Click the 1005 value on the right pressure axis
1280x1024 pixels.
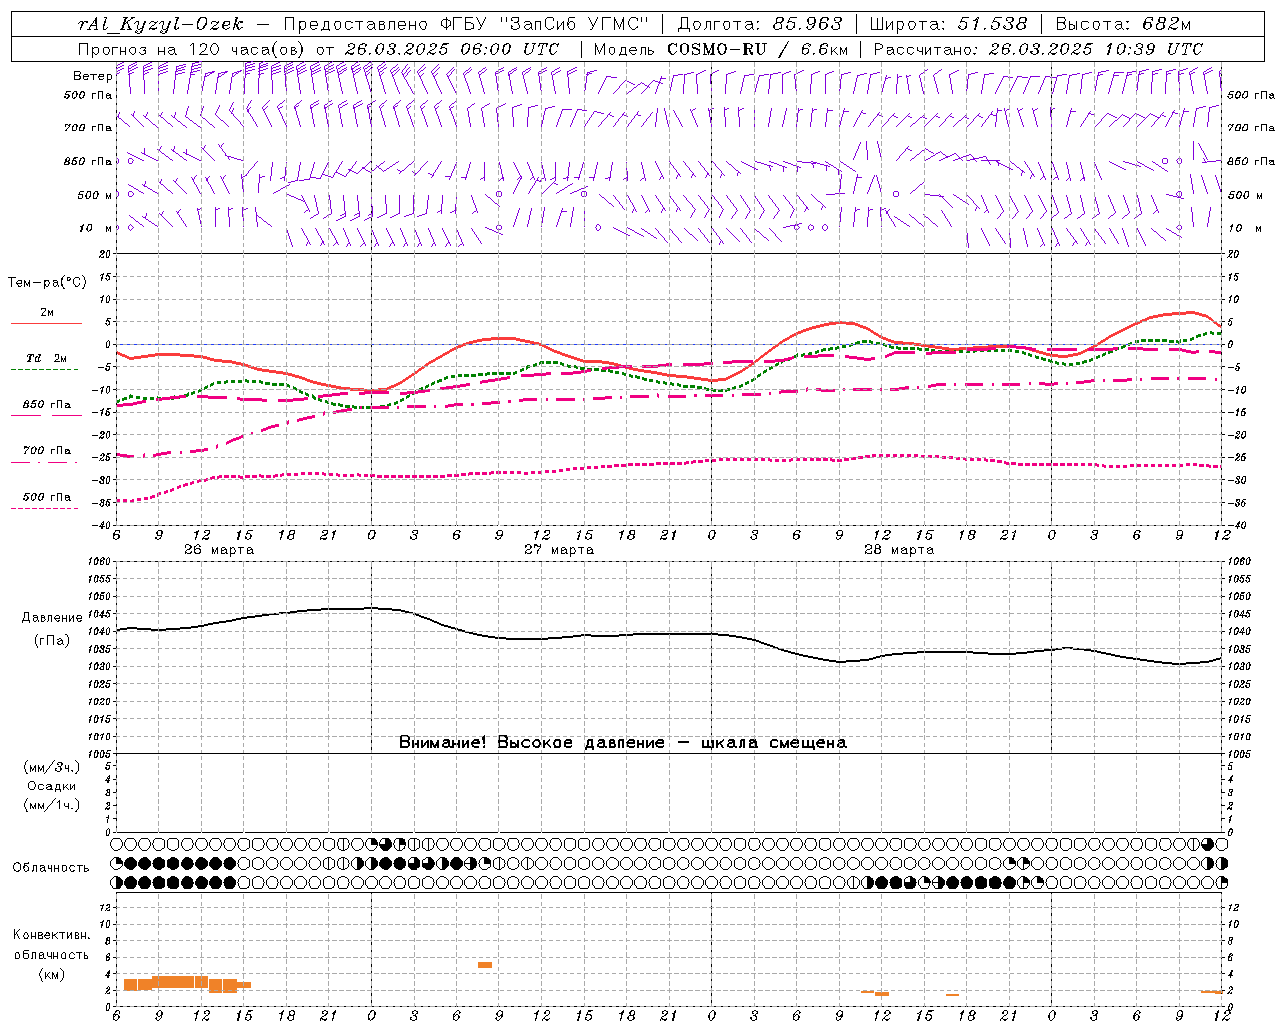click(1238, 754)
